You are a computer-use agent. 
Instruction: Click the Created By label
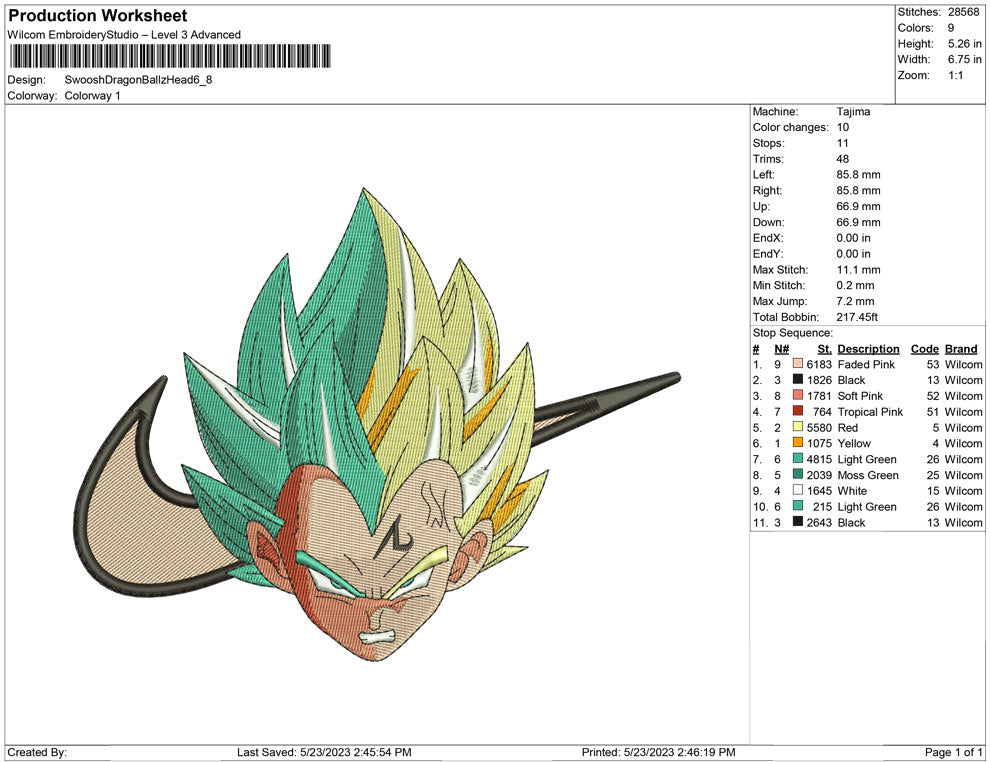37,752
